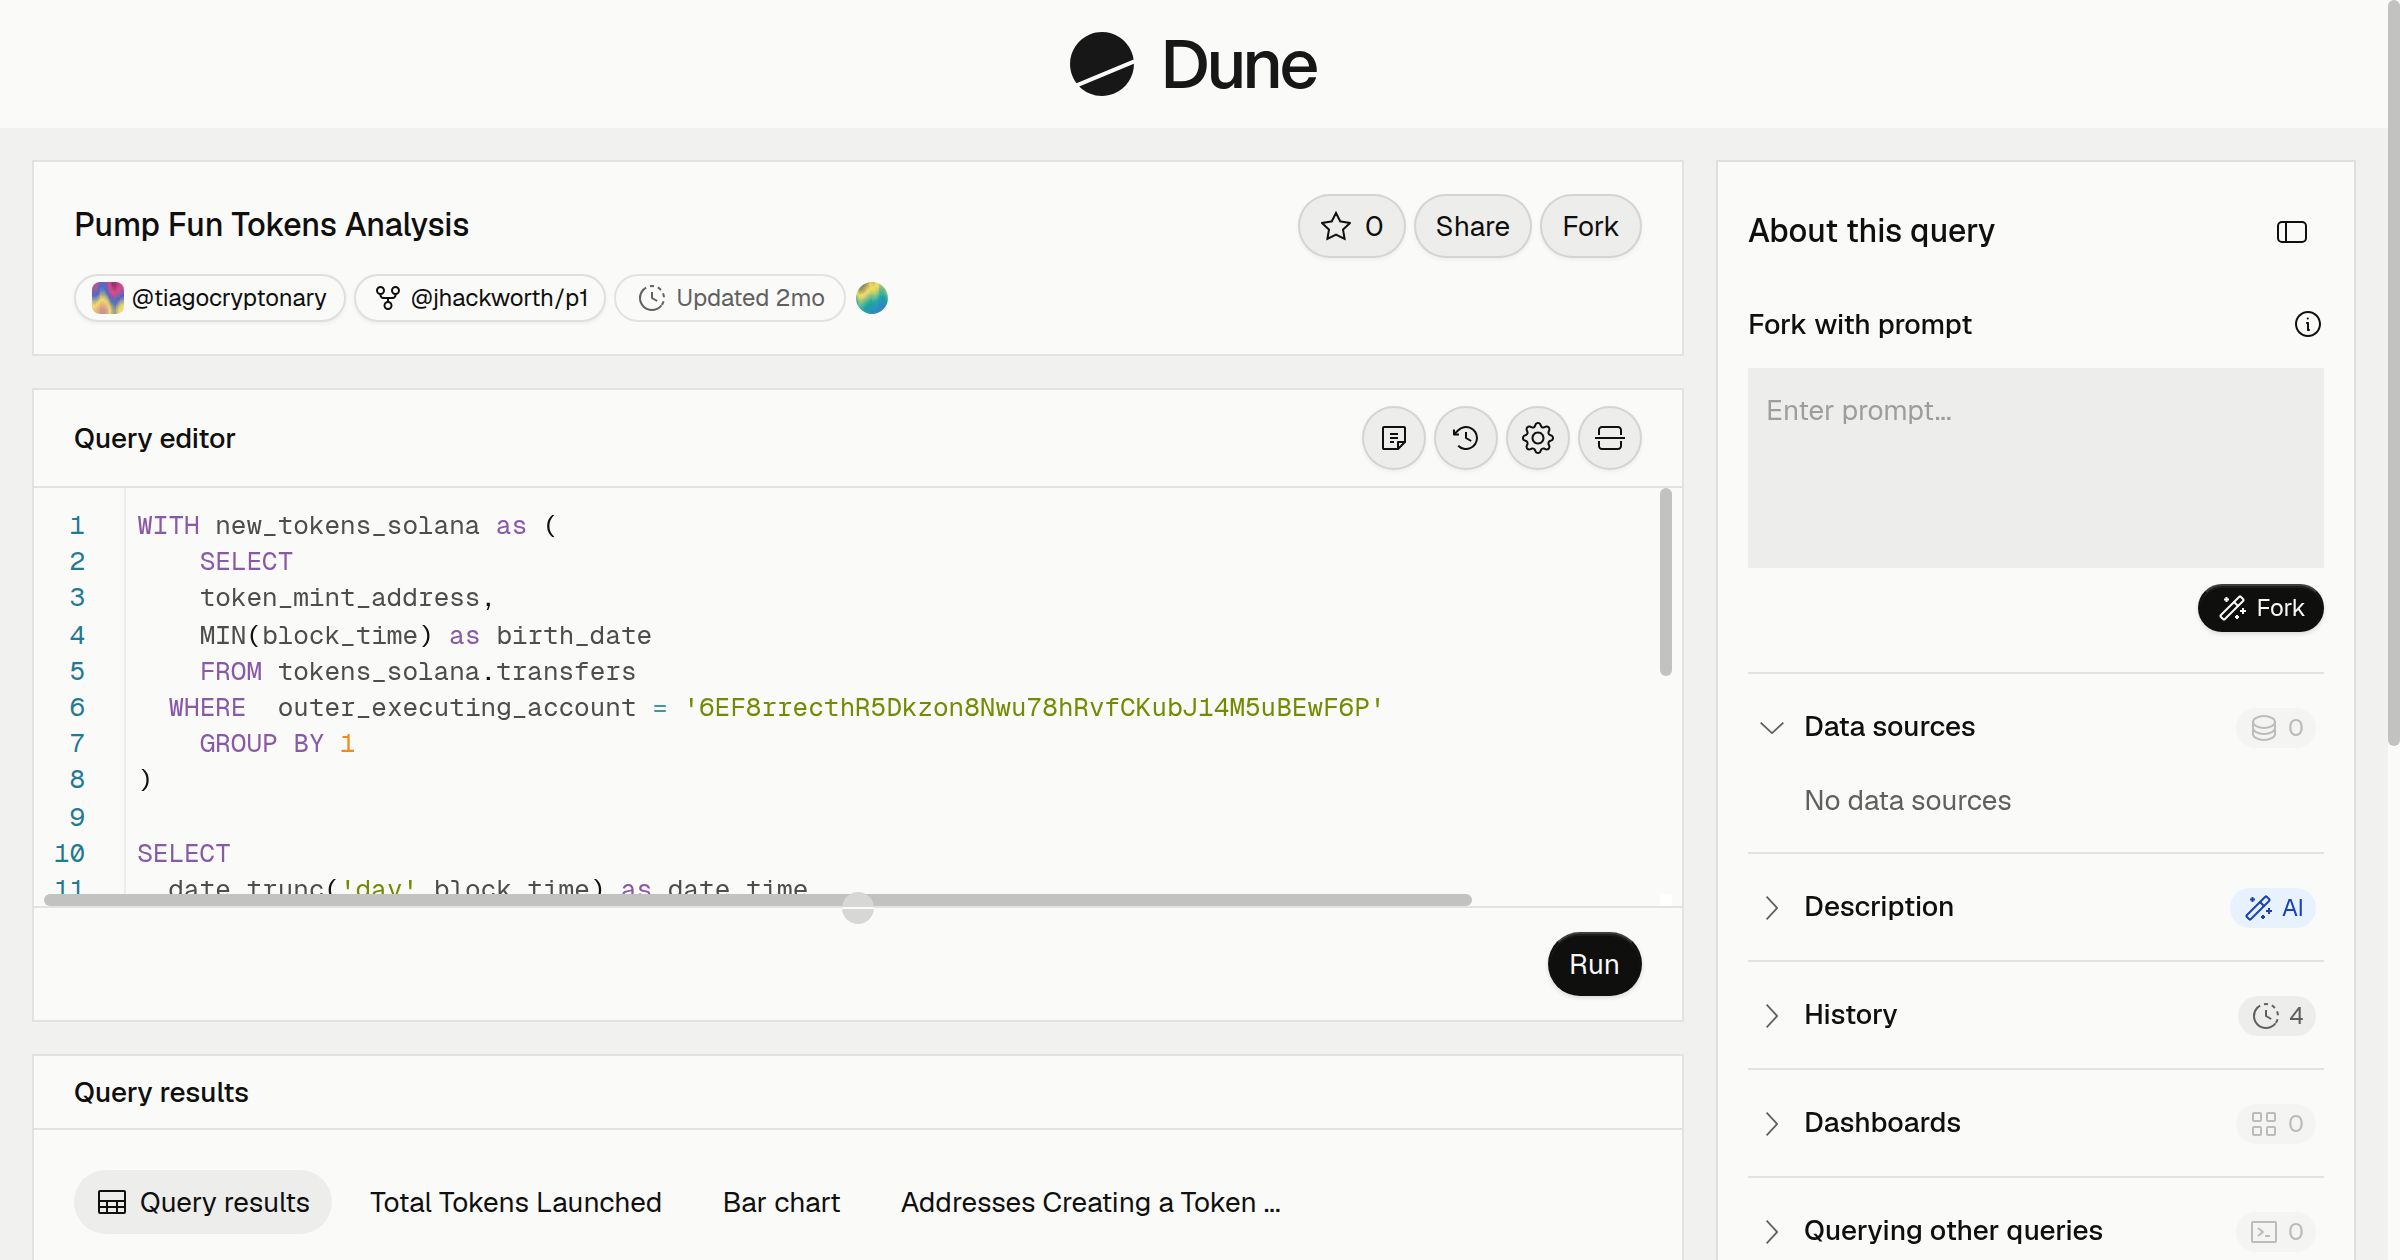Click the editor resize handle circle
This screenshot has height=1260, width=2400.
pos(858,907)
